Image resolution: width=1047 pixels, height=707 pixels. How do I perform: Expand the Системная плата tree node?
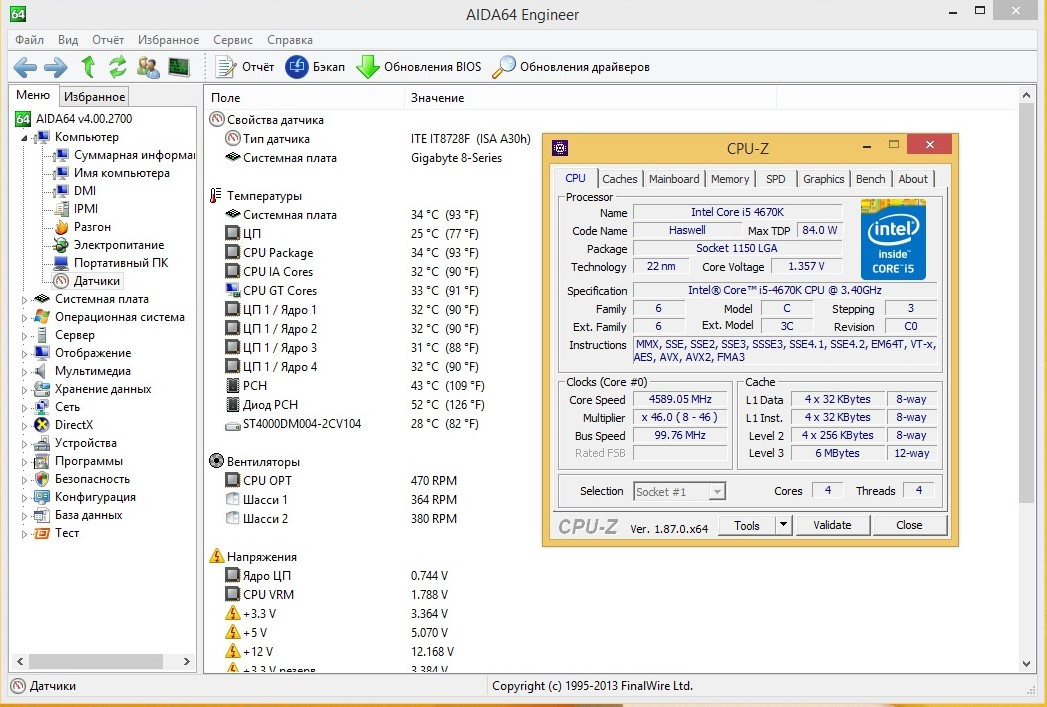[x=25, y=299]
